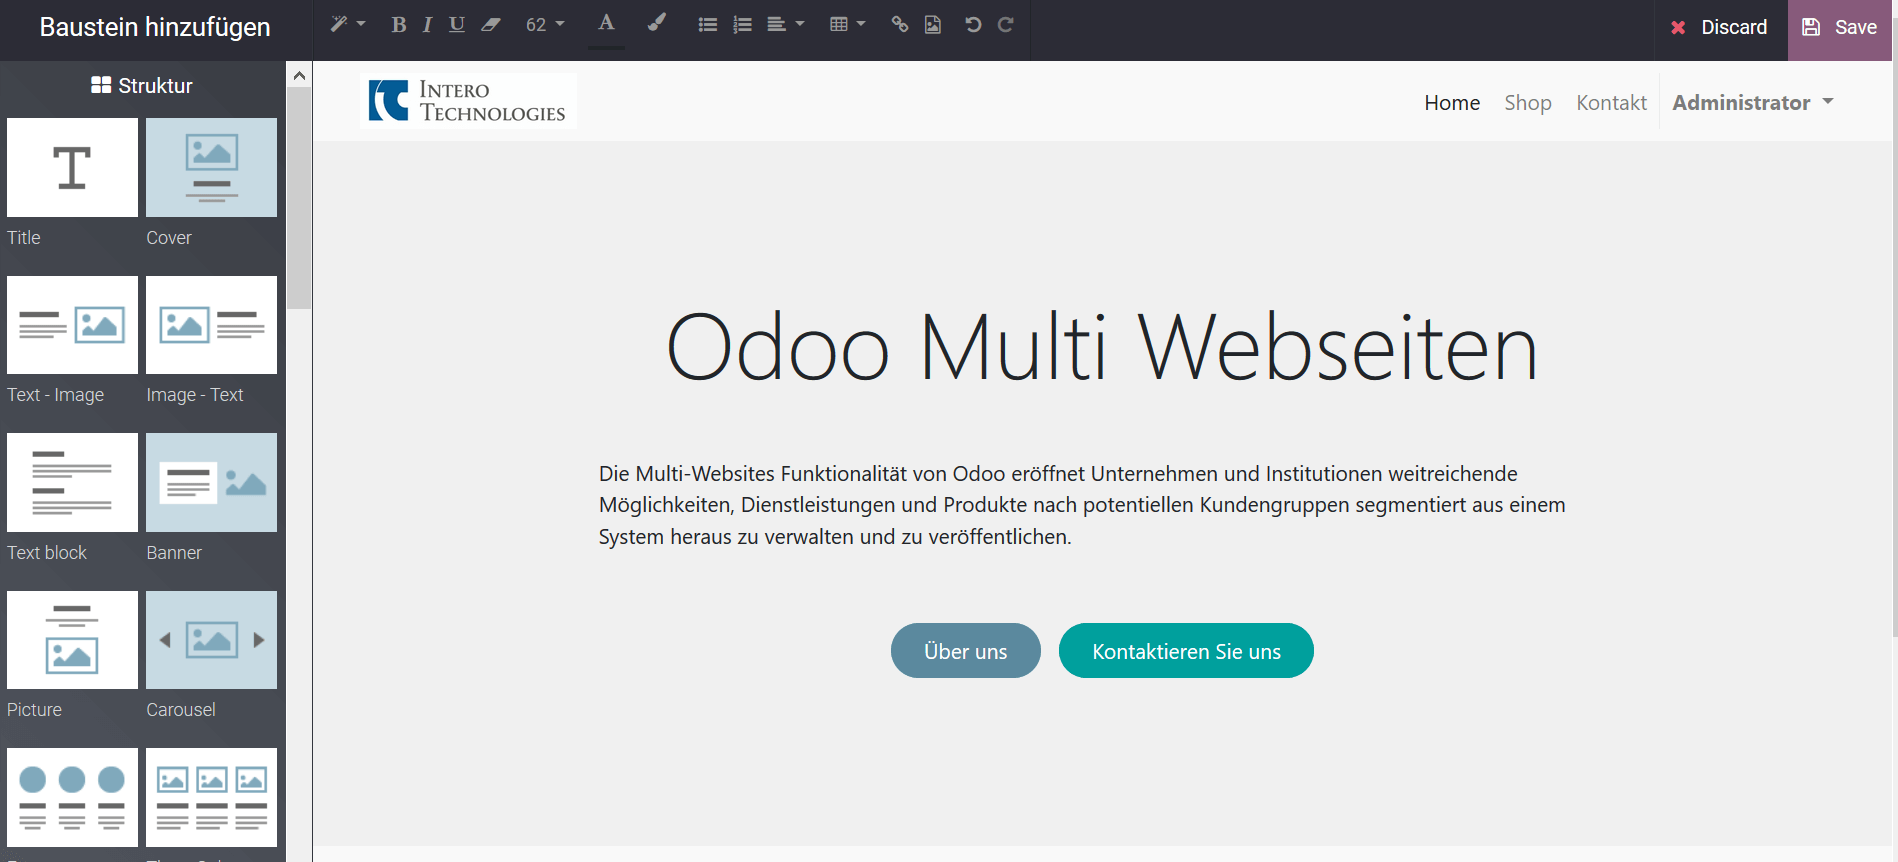Open the Kontakt menu item
This screenshot has height=862, width=1898.
[x=1611, y=102]
